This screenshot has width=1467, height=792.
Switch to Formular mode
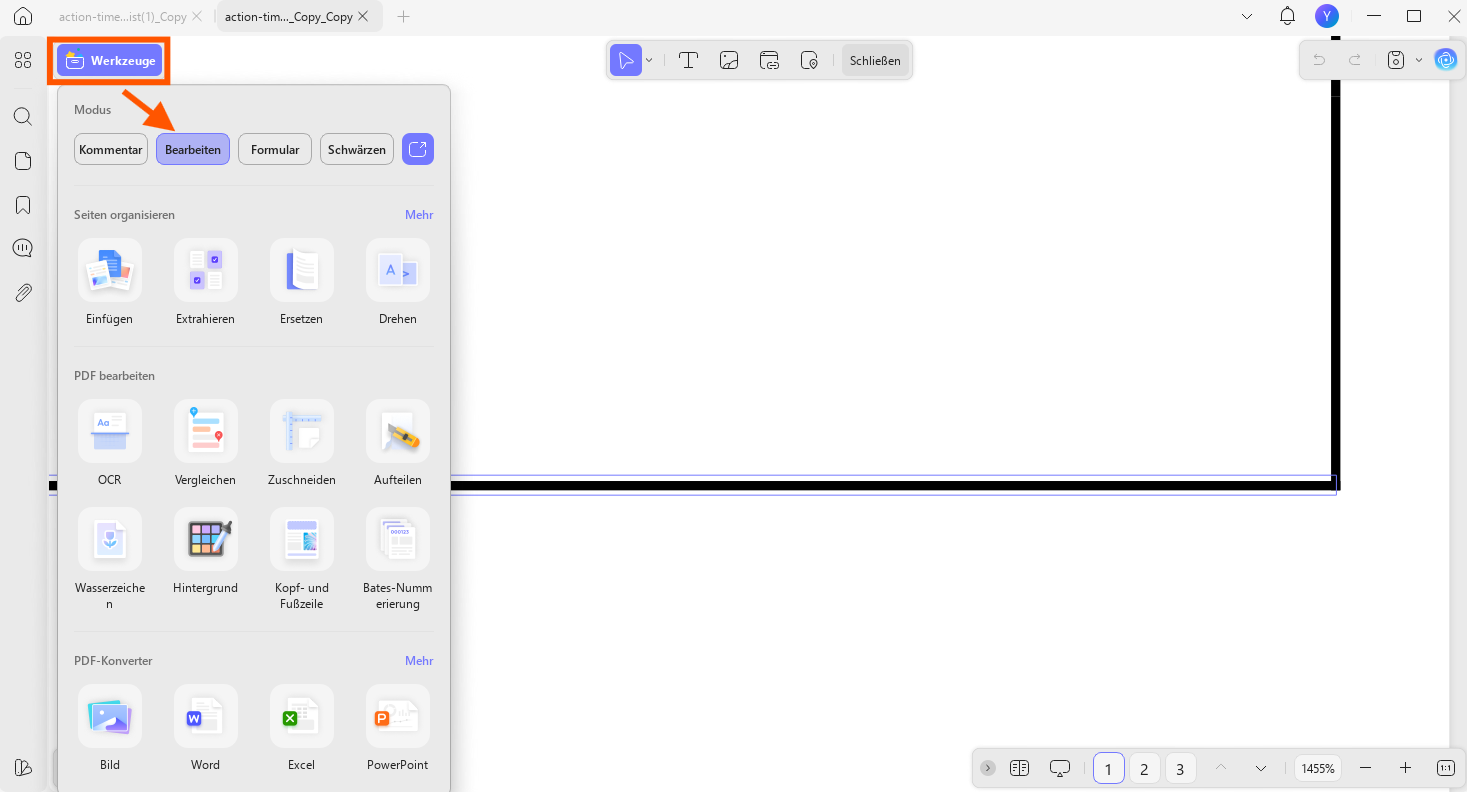pos(275,149)
